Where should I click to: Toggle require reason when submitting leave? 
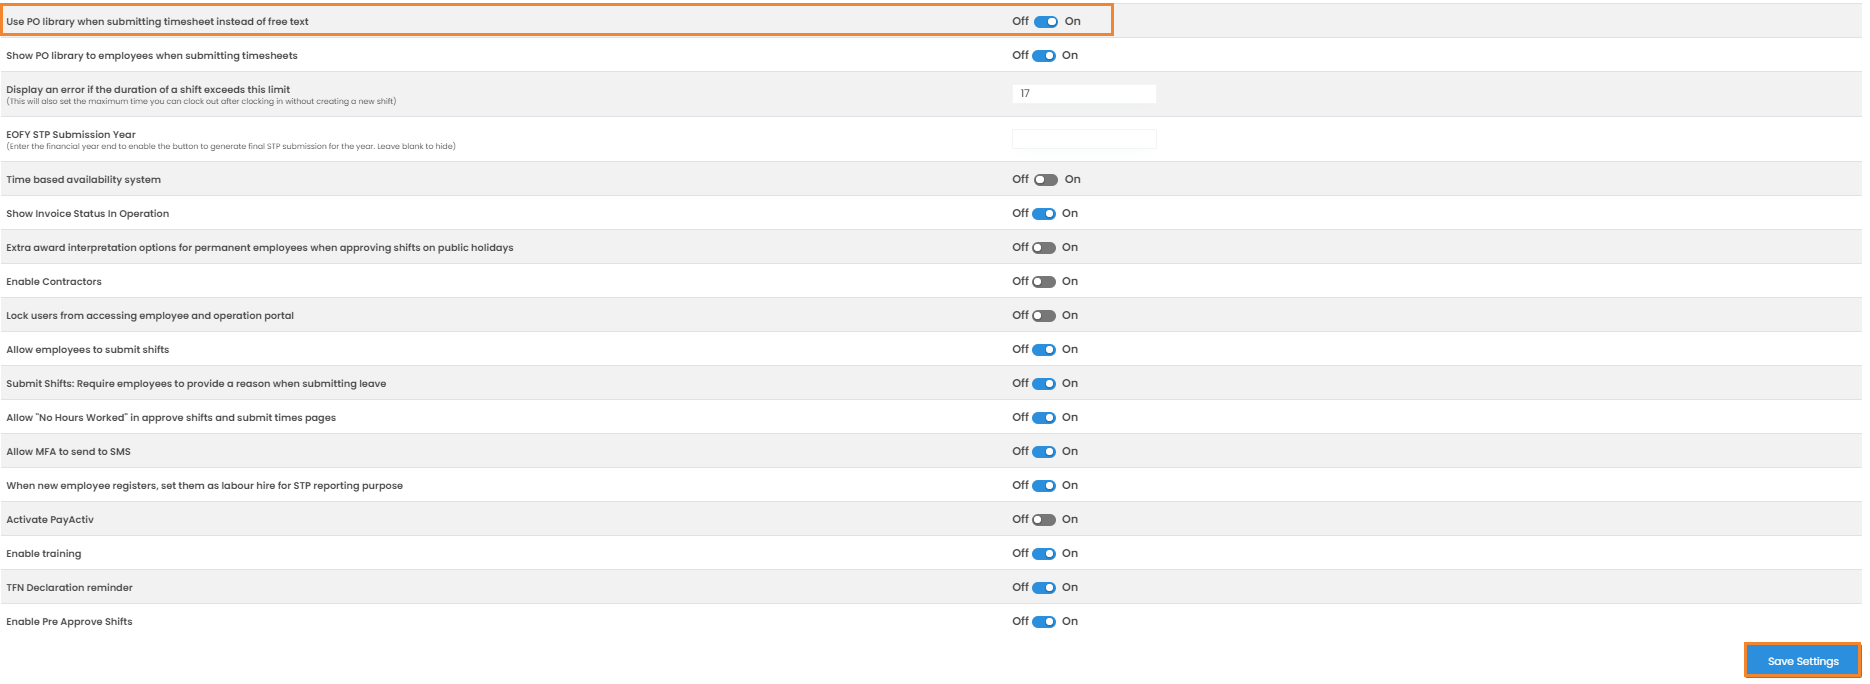tap(1044, 384)
